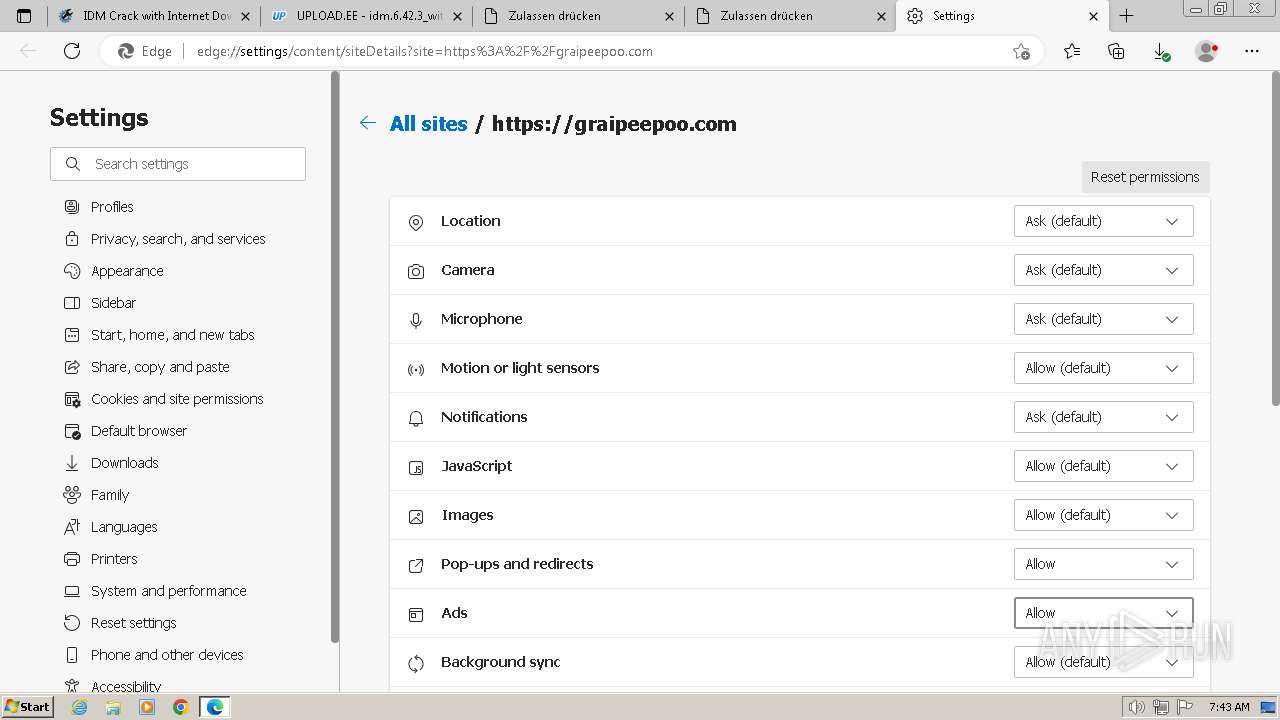
Task: Open the Notifications permission dropdown
Action: tap(1103, 417)
